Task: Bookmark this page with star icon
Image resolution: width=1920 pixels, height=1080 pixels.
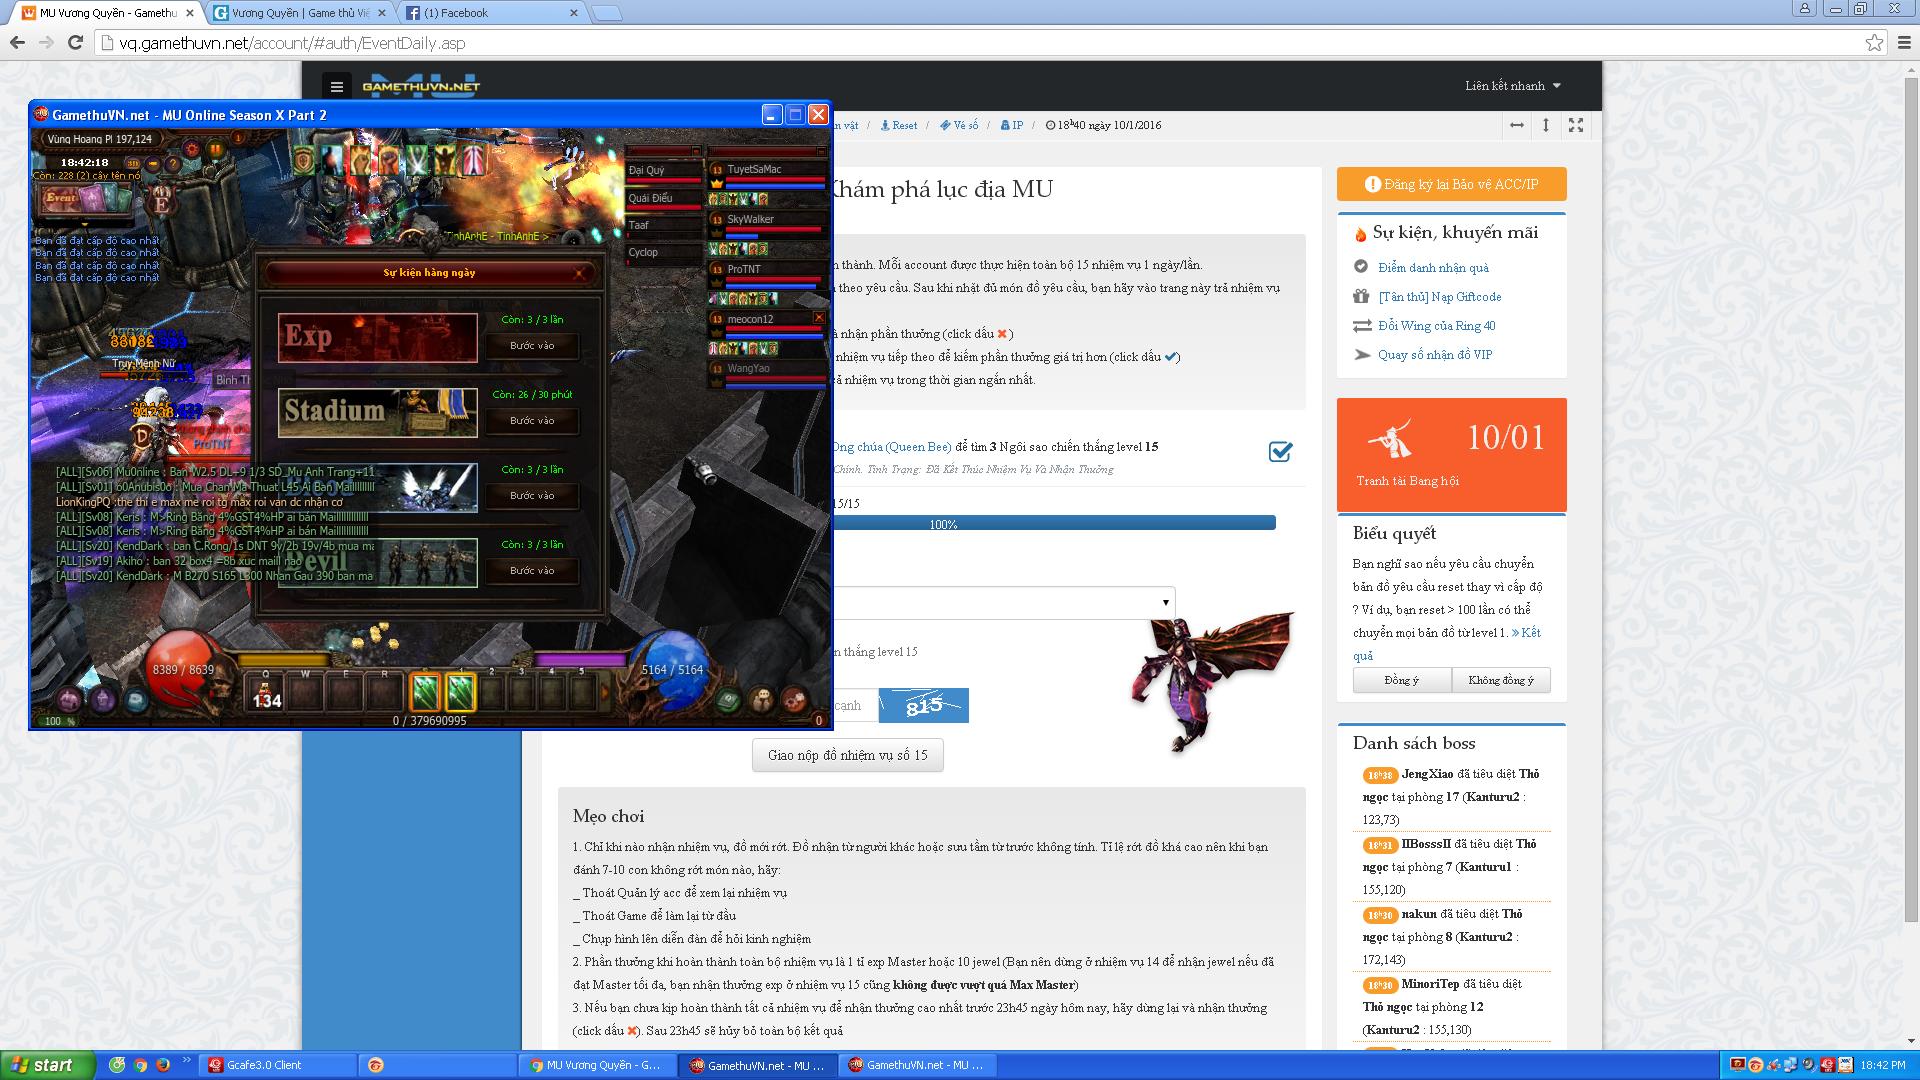Action: [x=1875, y=43]
